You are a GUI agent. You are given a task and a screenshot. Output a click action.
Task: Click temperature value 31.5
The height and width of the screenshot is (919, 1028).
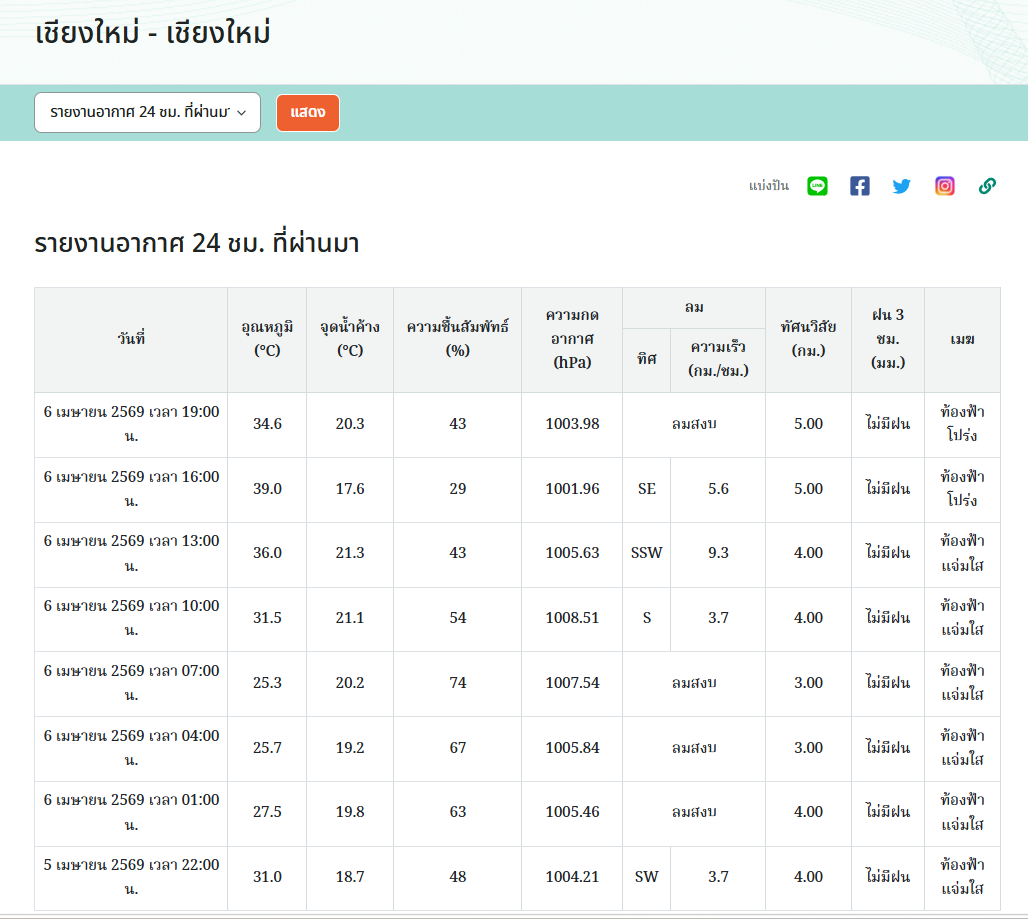coord(267,618)
